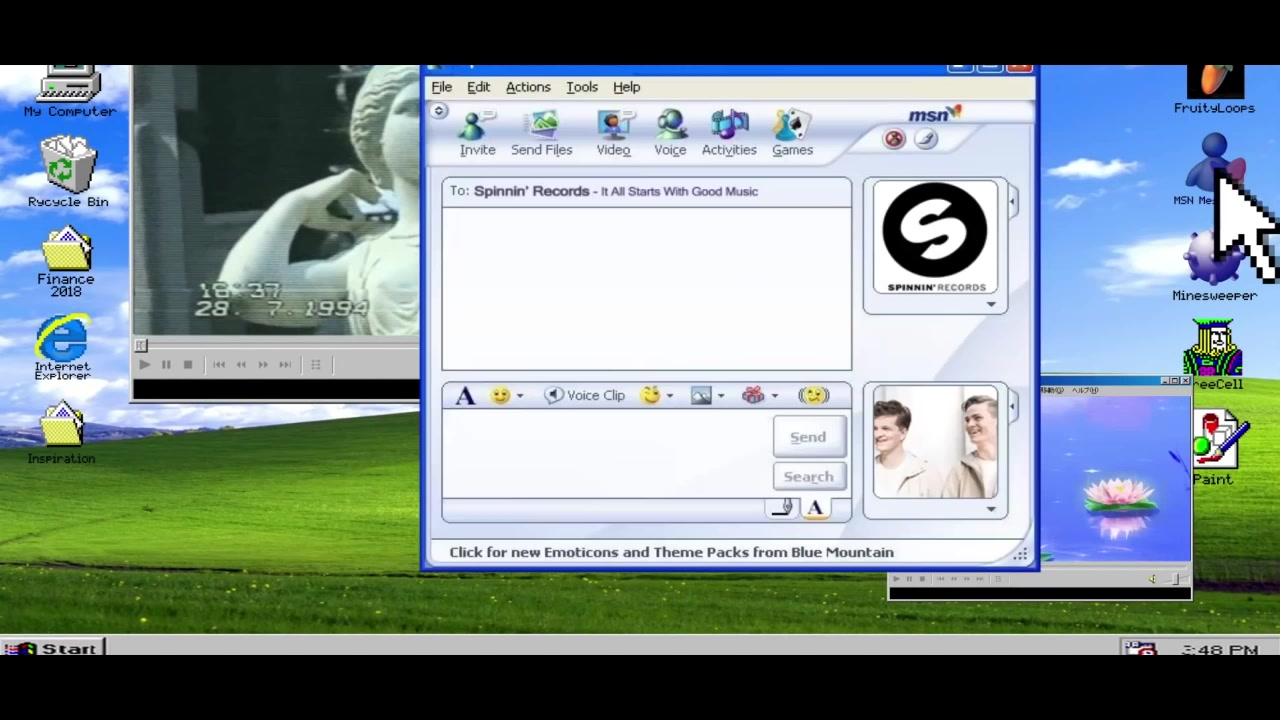Screen dimensions: 1280x720
Task: Click the Blue Mountain emoticons link
Action: click(671, 552)
